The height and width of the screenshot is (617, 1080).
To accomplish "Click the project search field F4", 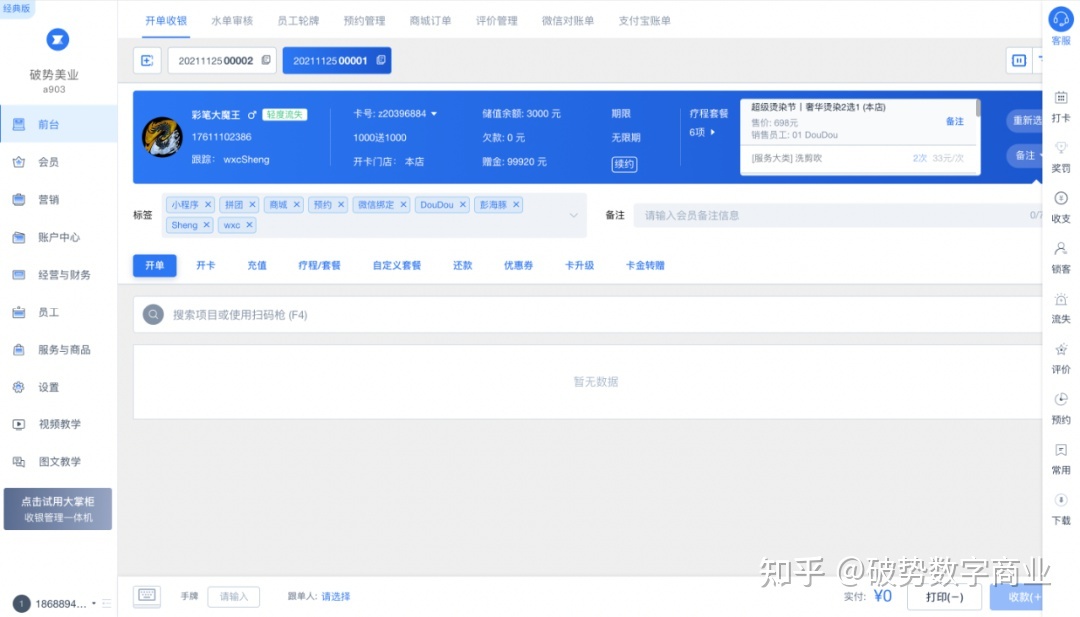I will pyautogui.click(x=400, y=314).
